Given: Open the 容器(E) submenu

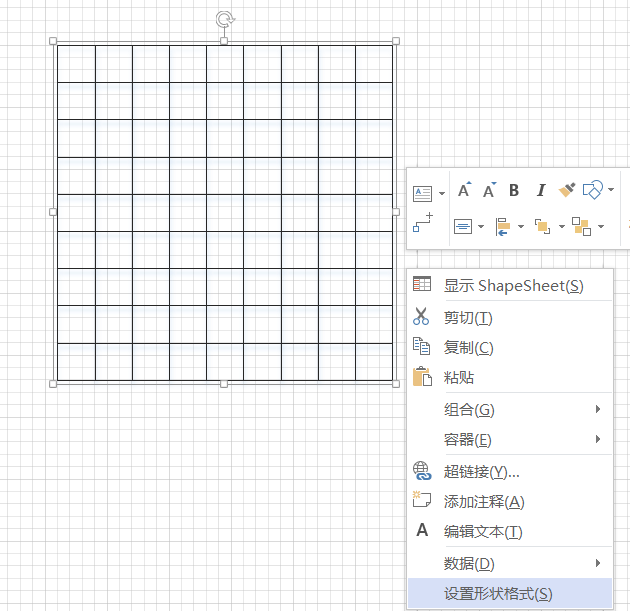Looking at the screenshot, I should (510, 439).
